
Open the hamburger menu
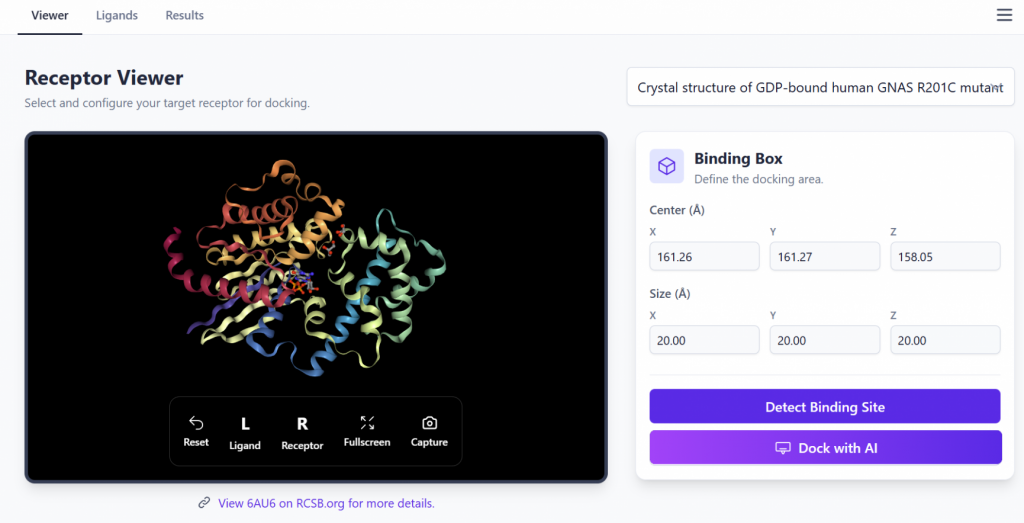[x=1004, y=15]
